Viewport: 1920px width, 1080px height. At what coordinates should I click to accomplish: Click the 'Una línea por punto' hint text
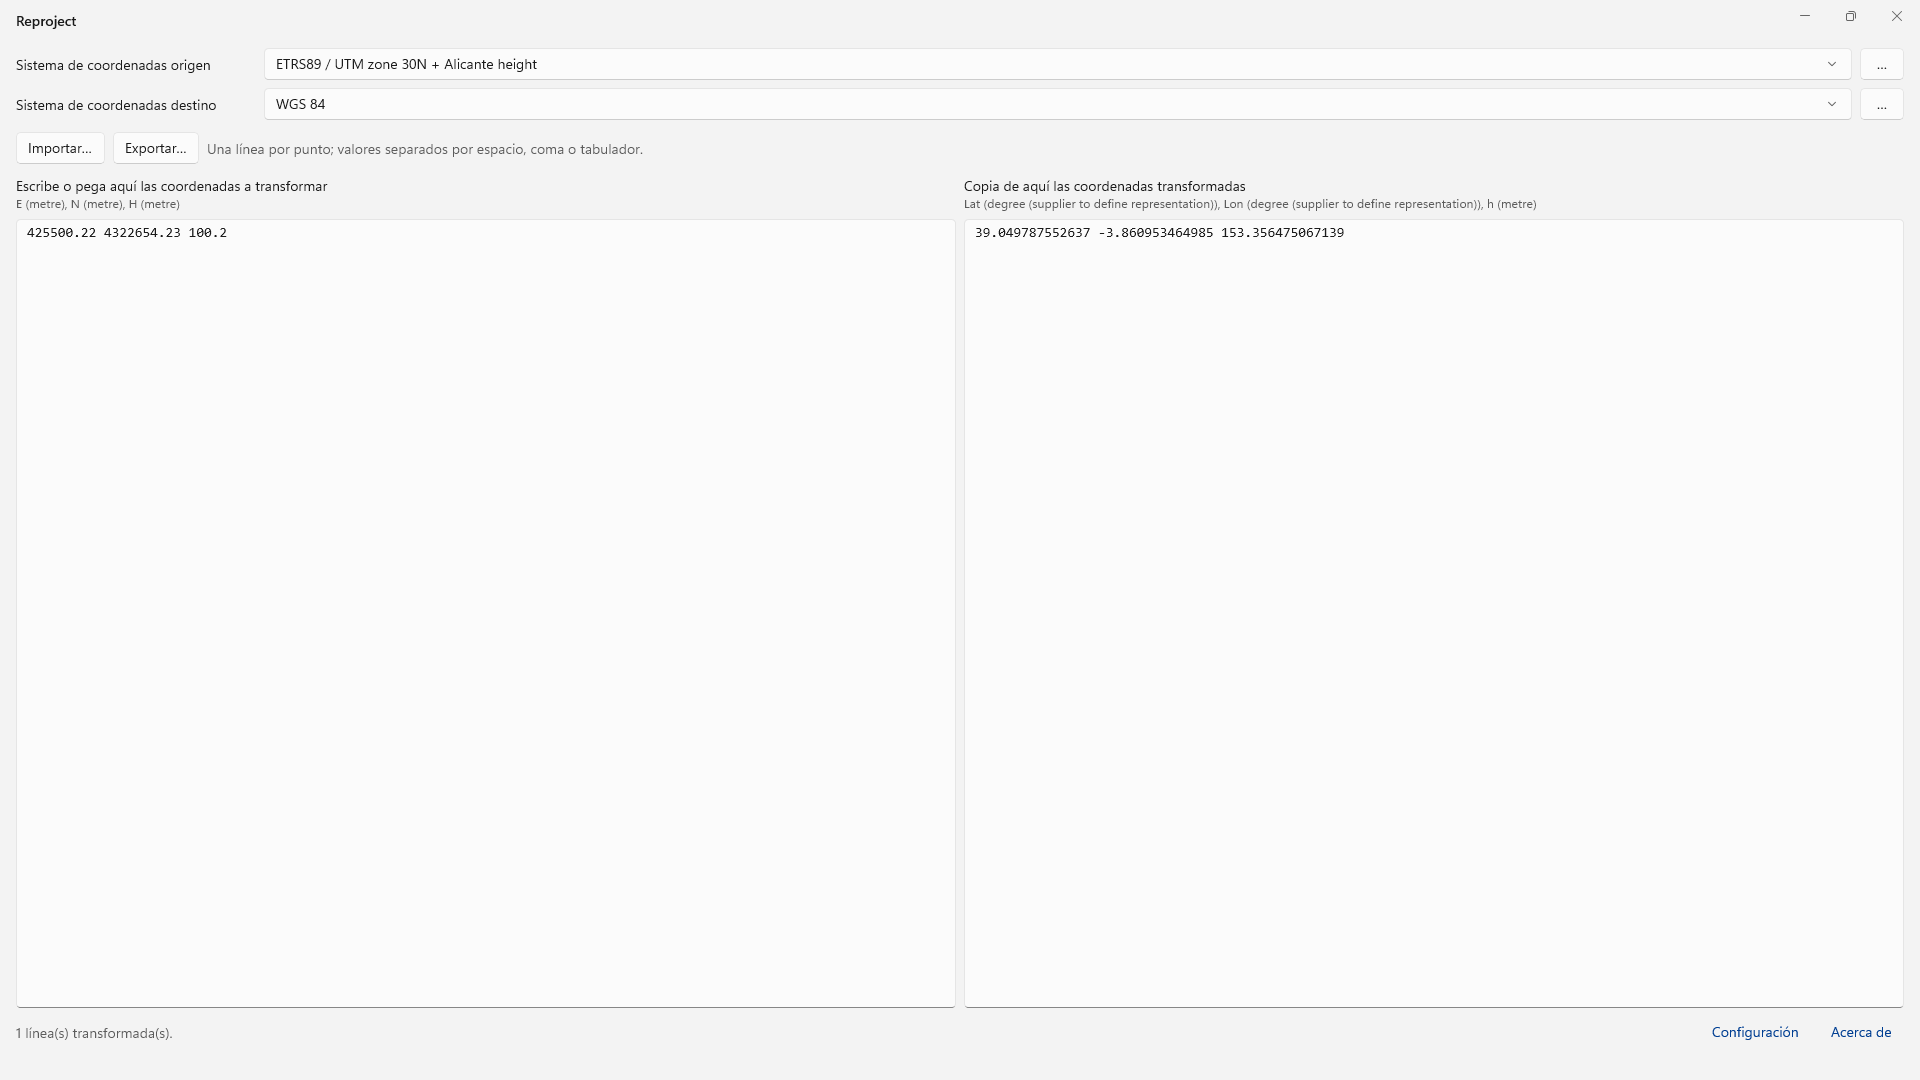click(x=424, y=149)
